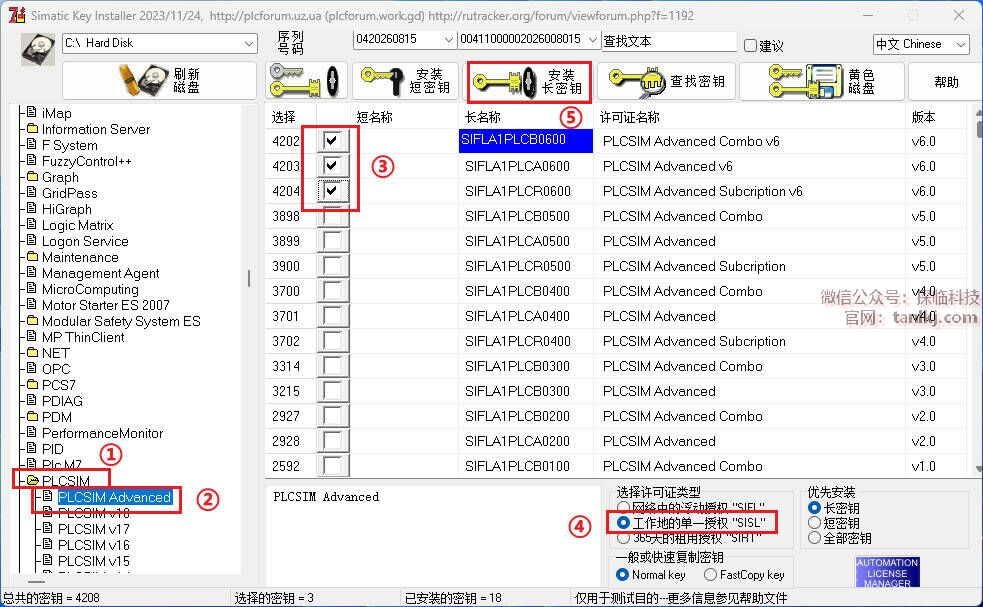Select PDIAG tree item
The height and width of the screenshot is (607, 983).
pyautogui.click(x=62, y=401)
